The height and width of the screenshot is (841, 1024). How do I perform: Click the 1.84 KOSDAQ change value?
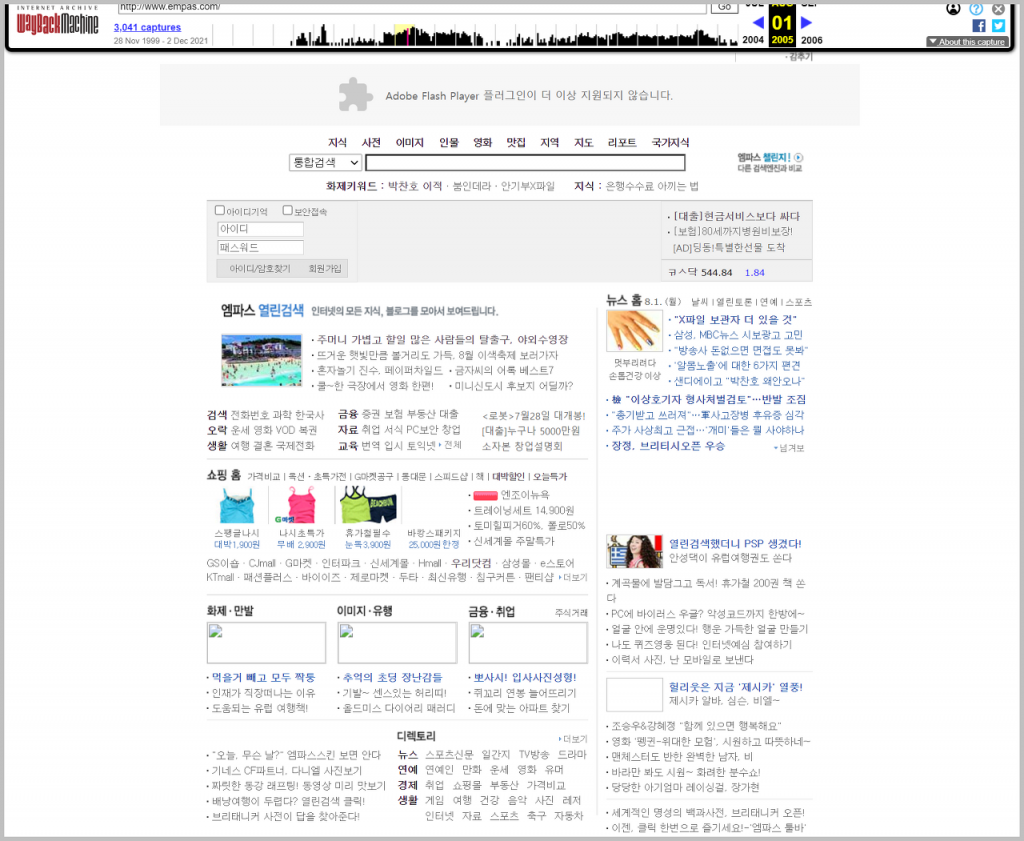coord(754,272)
